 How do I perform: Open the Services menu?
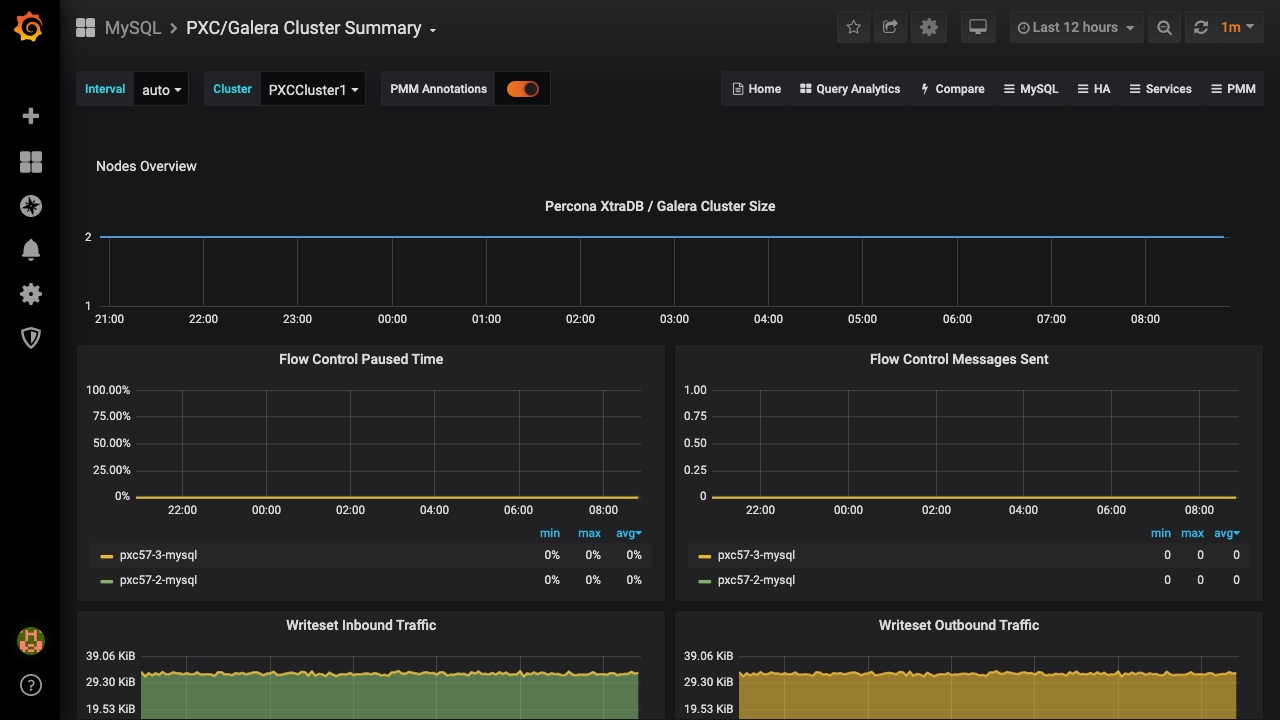point(1160,89)
